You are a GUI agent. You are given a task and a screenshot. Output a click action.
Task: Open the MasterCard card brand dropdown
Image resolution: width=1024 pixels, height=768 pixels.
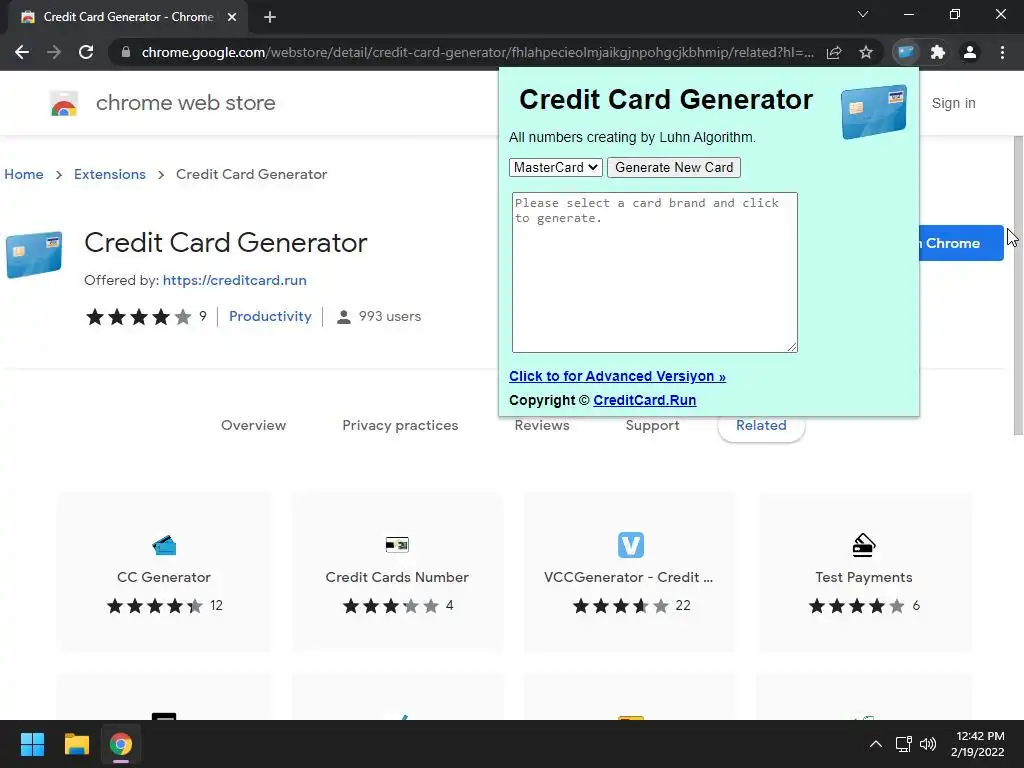click(555, 167)
